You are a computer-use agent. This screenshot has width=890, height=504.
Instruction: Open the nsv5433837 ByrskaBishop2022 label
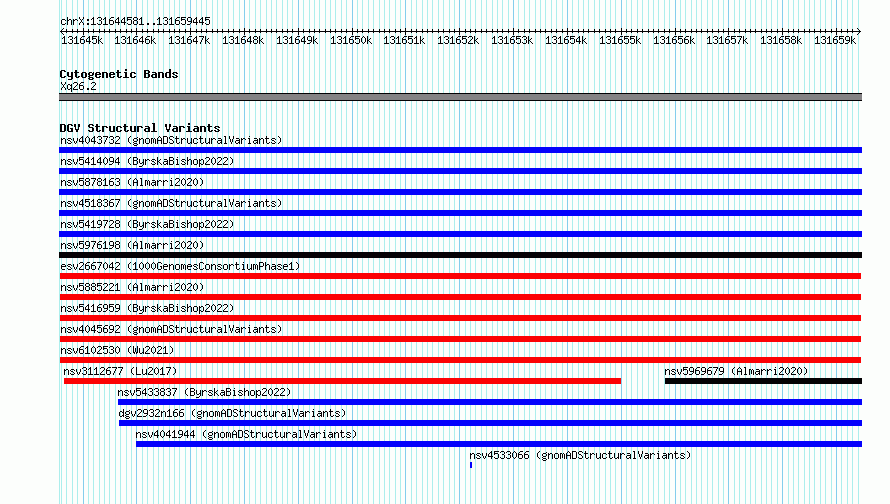[204, 392]
